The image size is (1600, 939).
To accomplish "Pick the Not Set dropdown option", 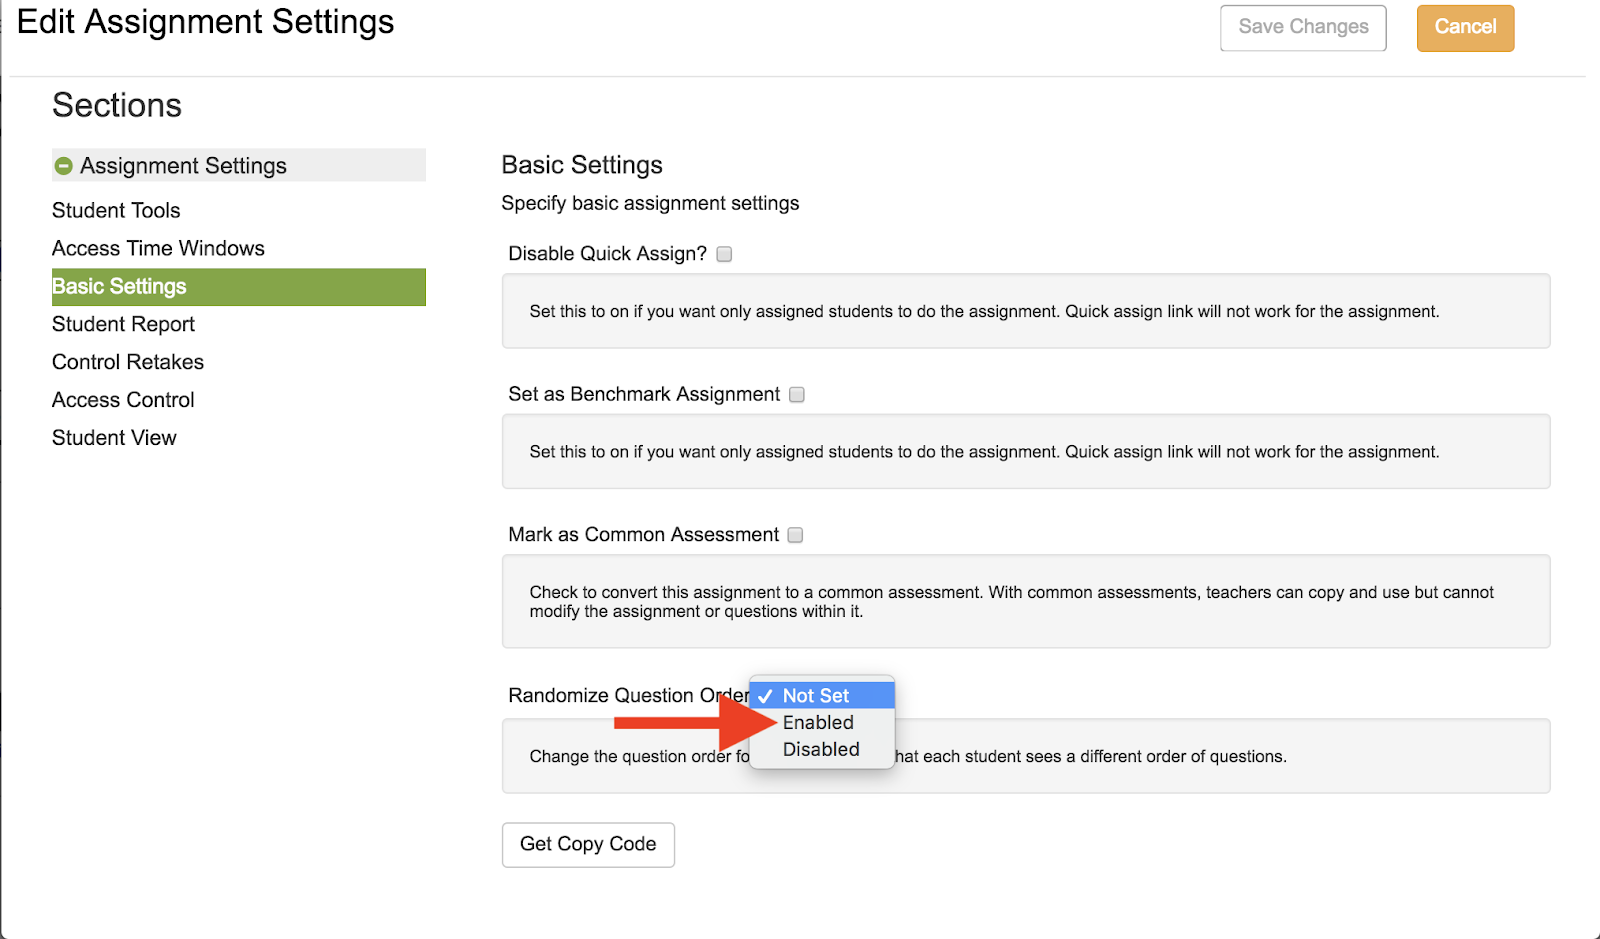I will (816, 696).
